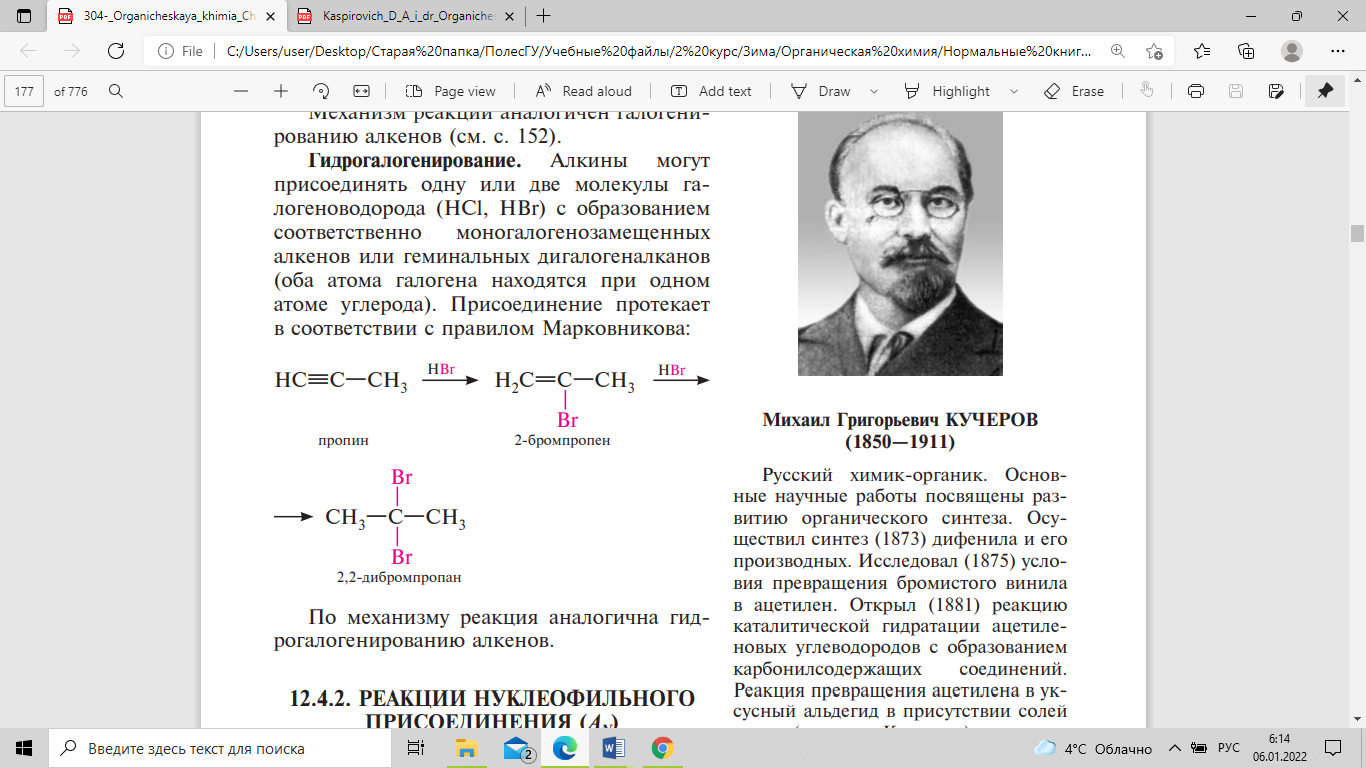Open Microsoft Edge from taskbar
Image resolution: width=1366 pixels, height=768 pixels.
pos(565,748)
